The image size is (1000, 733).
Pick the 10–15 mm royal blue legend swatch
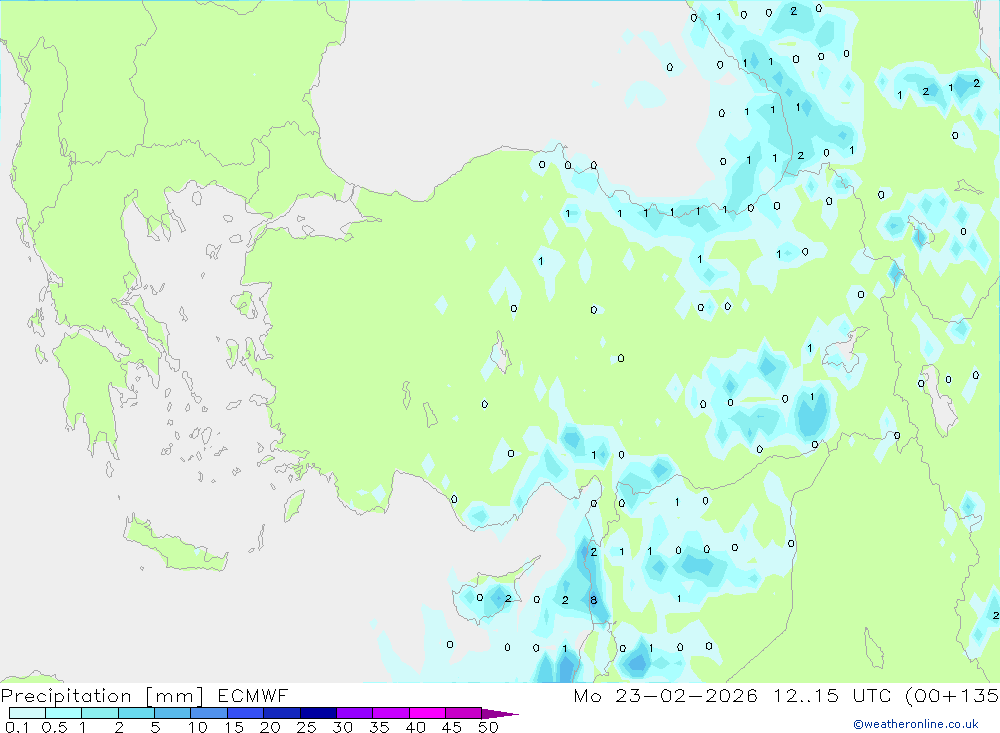(x=209, y=713)
